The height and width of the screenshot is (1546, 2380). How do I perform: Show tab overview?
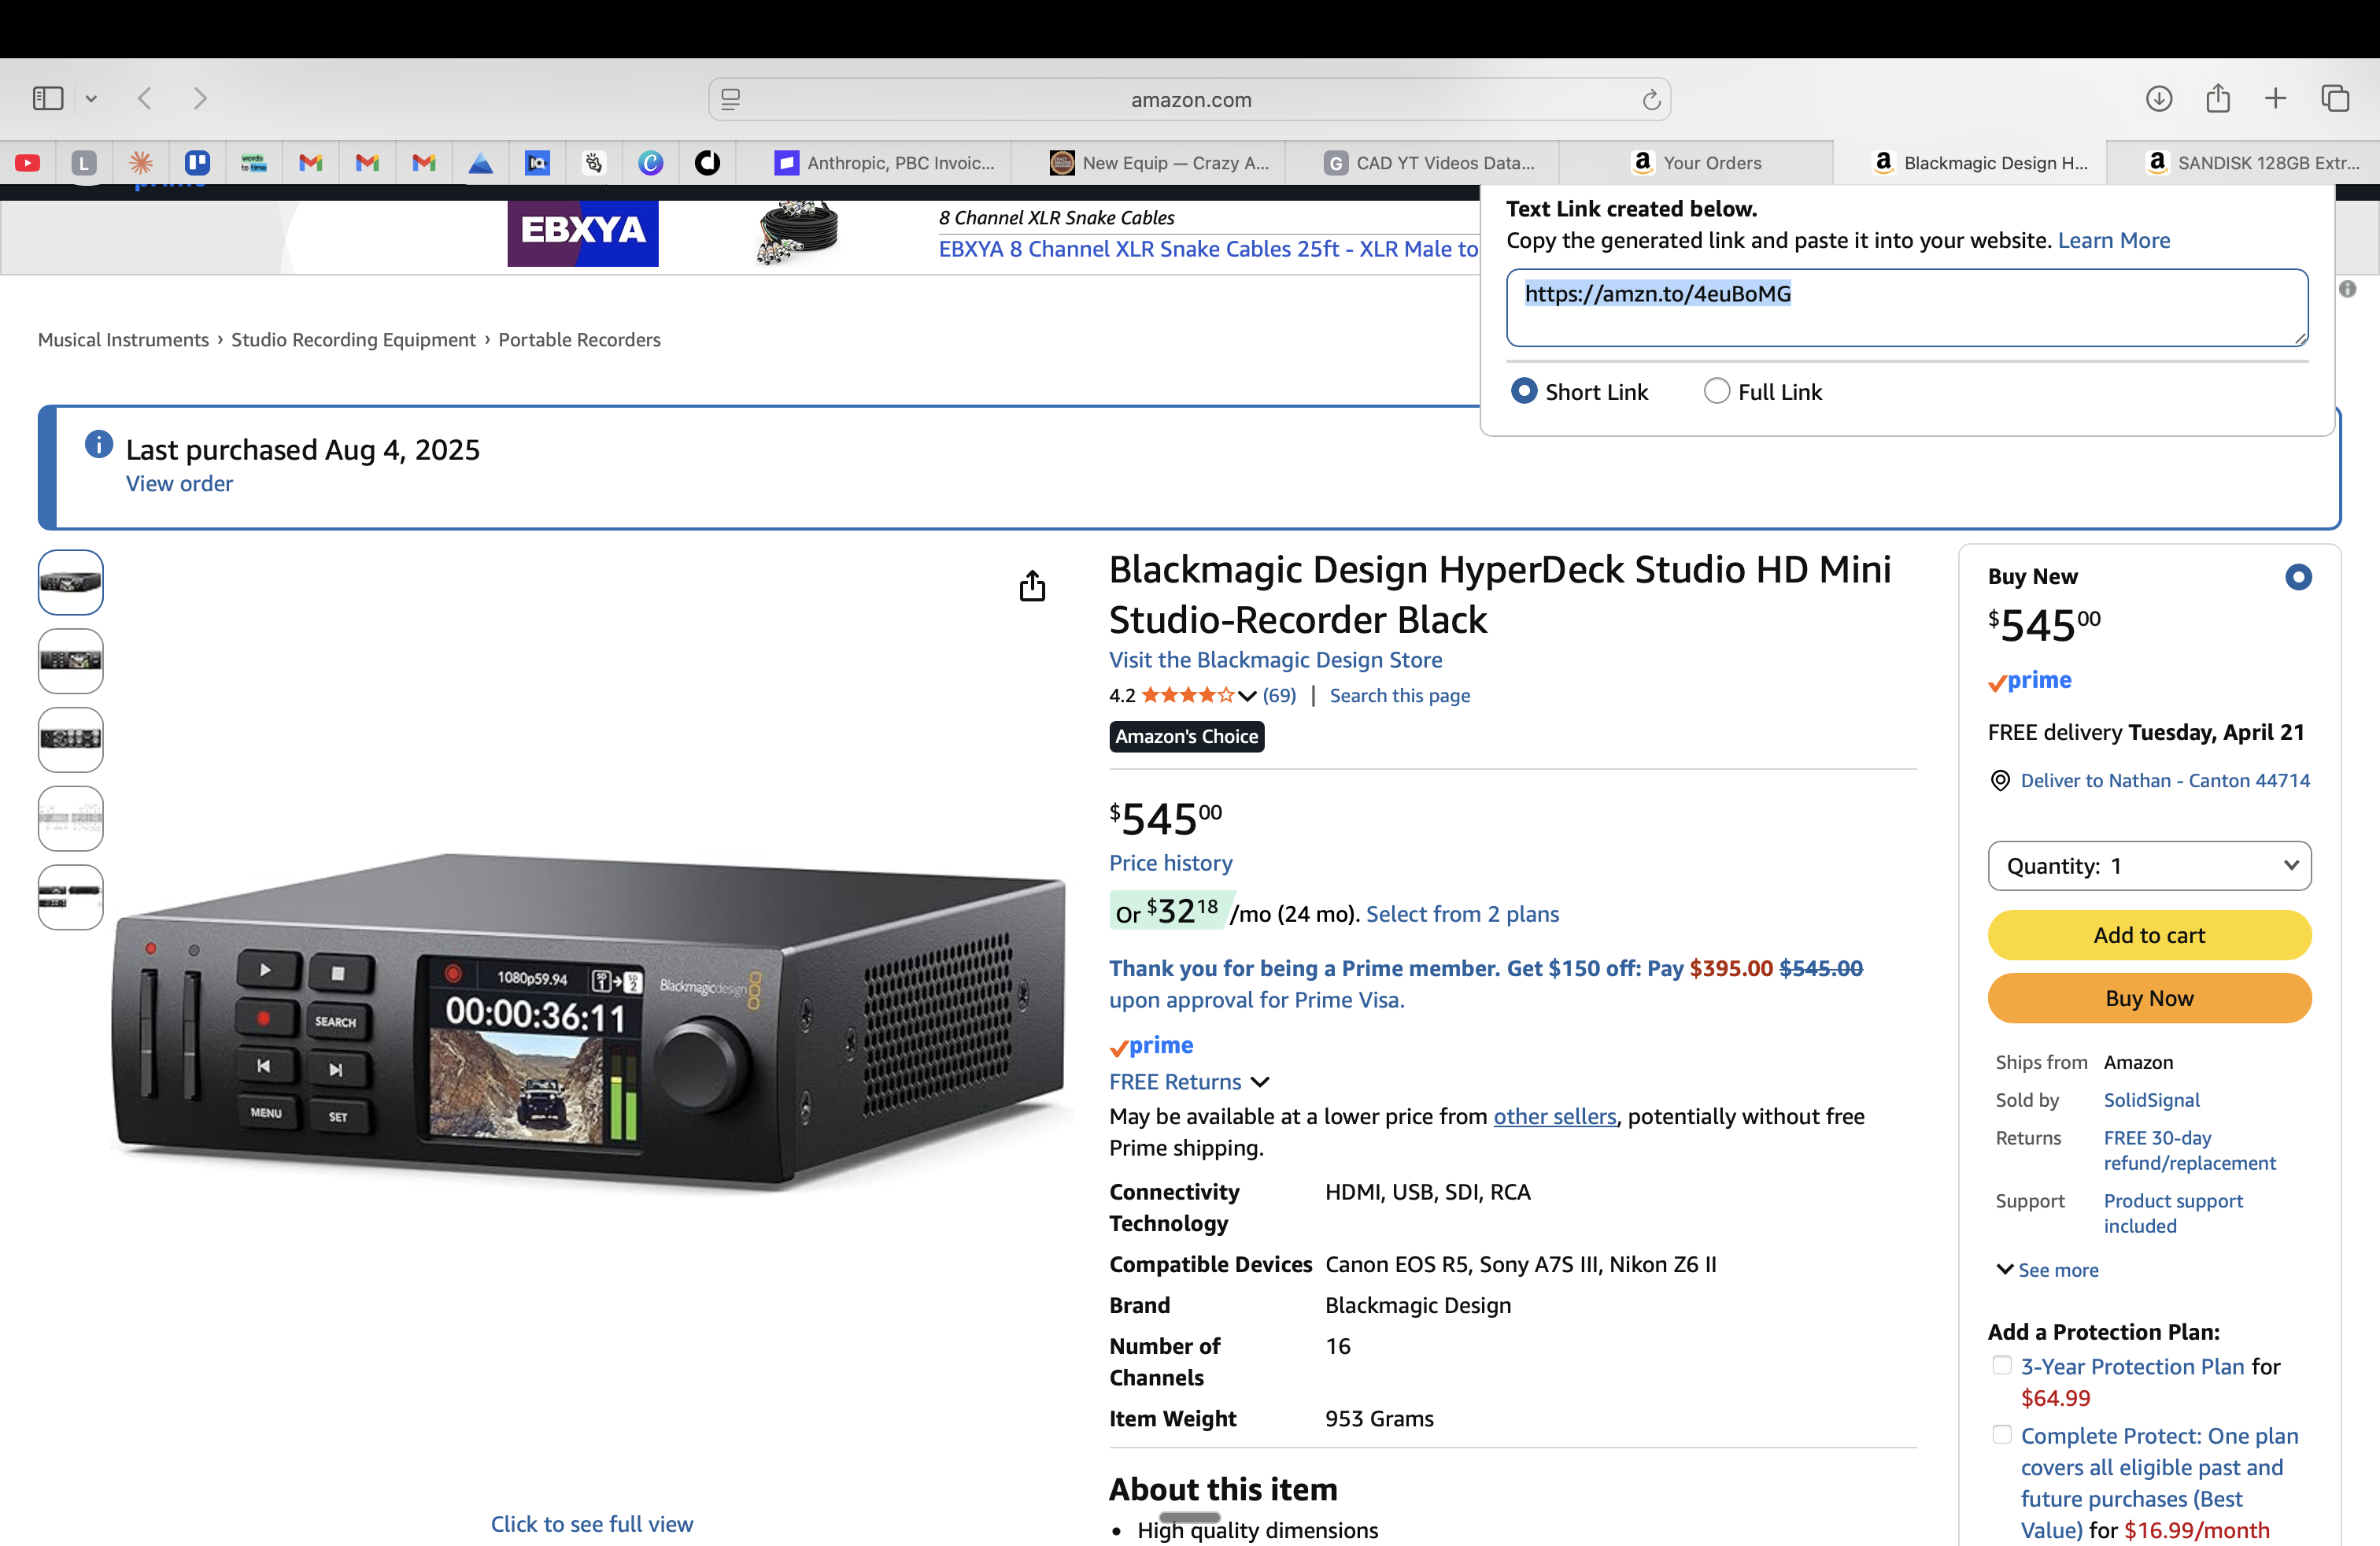pyautogui.click(x=2335, y=98)
